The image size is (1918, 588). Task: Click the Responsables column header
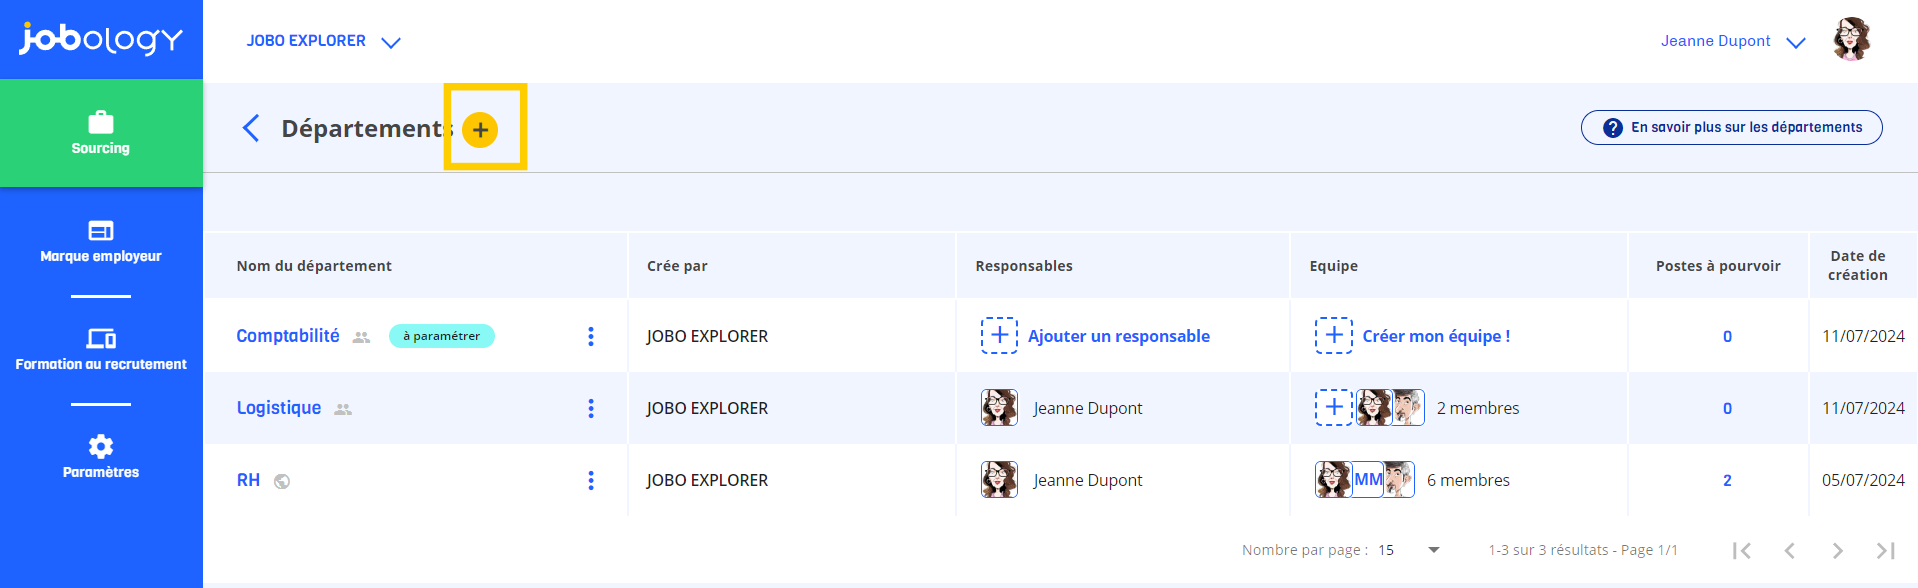pyautogui.click(x=1024, y=266)
